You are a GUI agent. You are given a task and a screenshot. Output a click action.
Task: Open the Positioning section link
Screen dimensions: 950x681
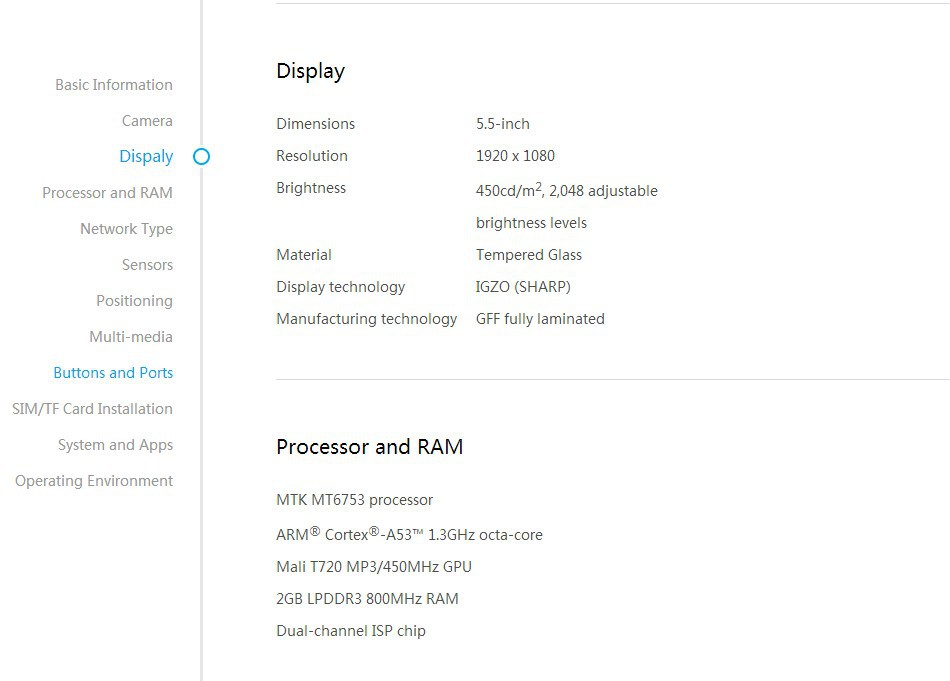(x=134, y=301)
